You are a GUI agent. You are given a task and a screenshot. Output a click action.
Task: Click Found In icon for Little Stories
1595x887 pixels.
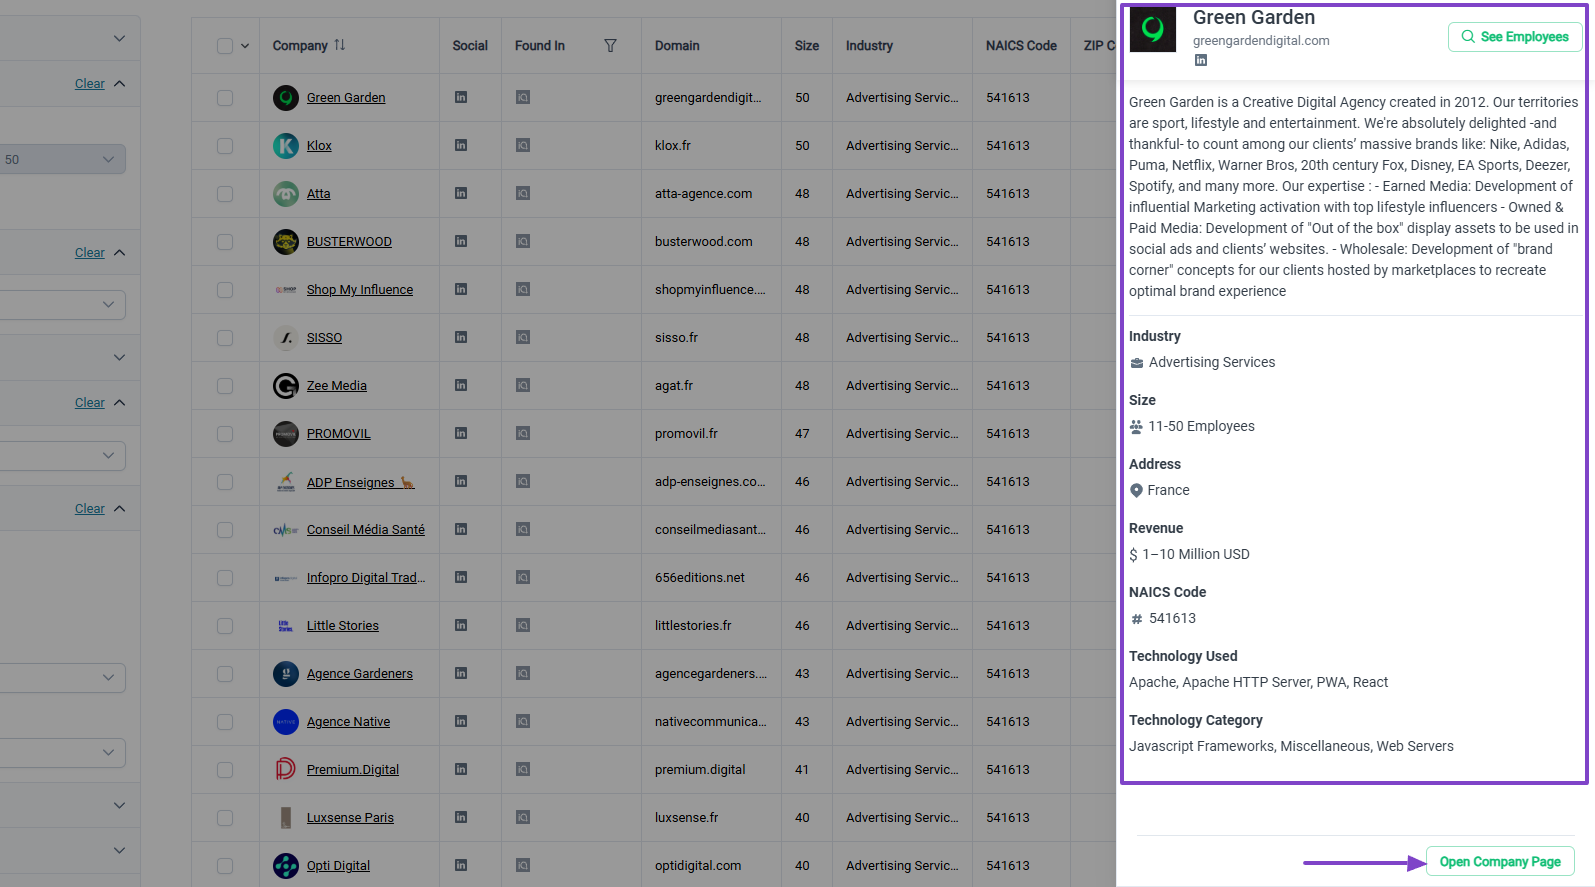[523, 625]
